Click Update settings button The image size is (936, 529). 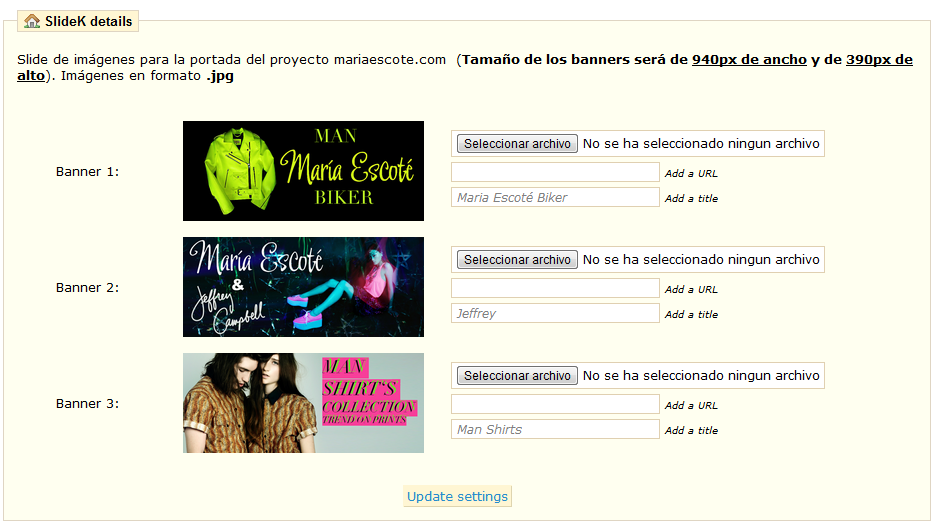(457, 497)
